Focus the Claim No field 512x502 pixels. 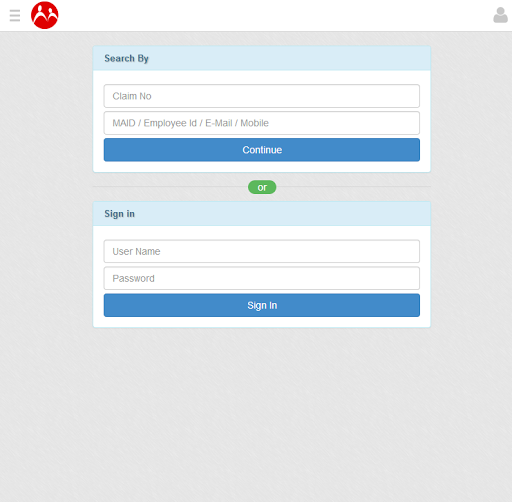coord(262,96)
